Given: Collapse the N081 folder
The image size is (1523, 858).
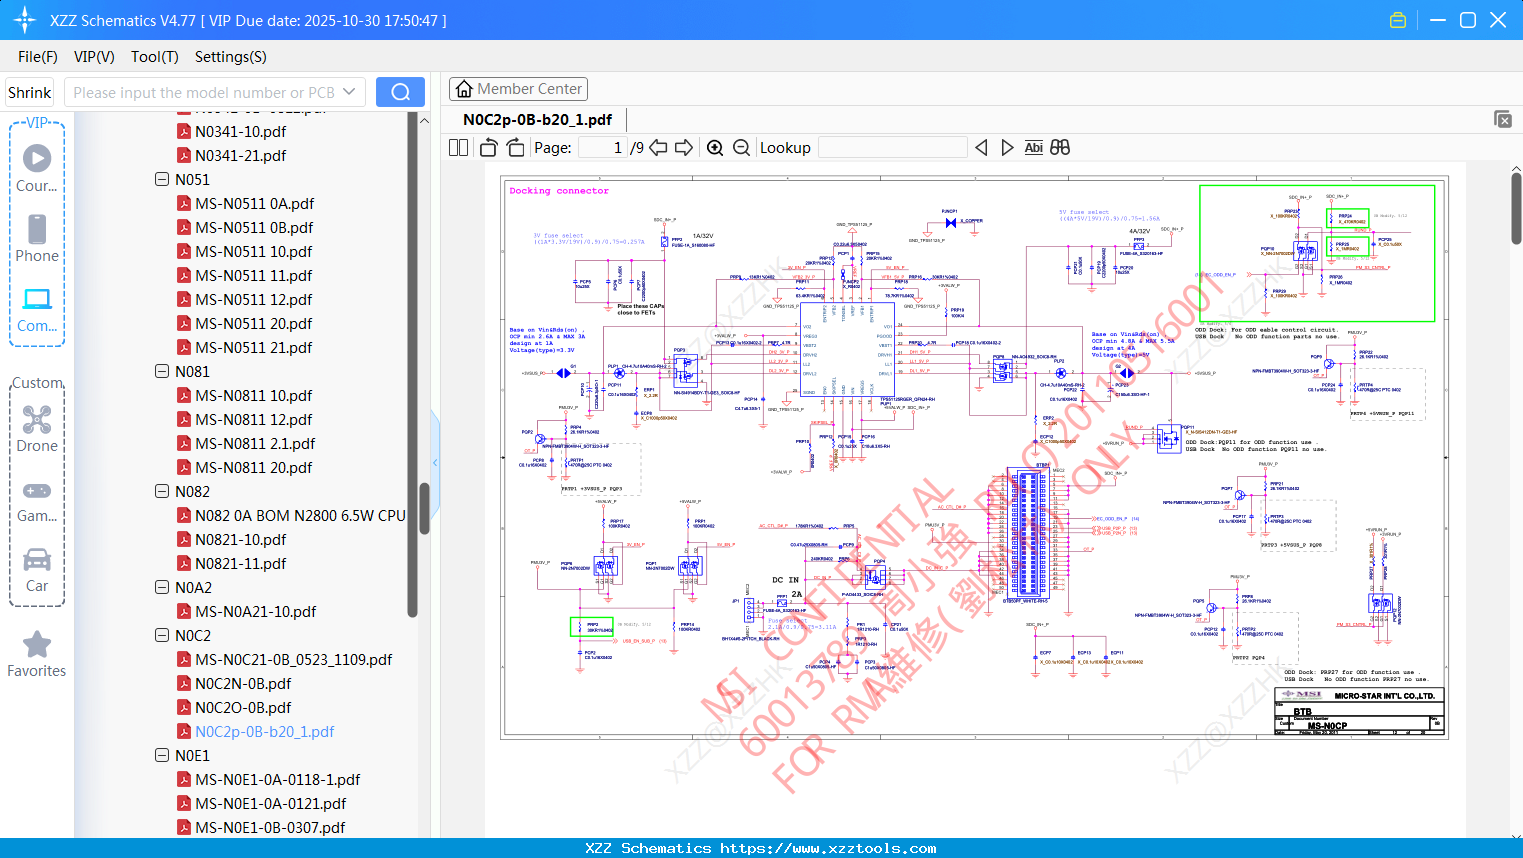Looking at the screenshot, I should pyautogui.click(x=162, y=371).
